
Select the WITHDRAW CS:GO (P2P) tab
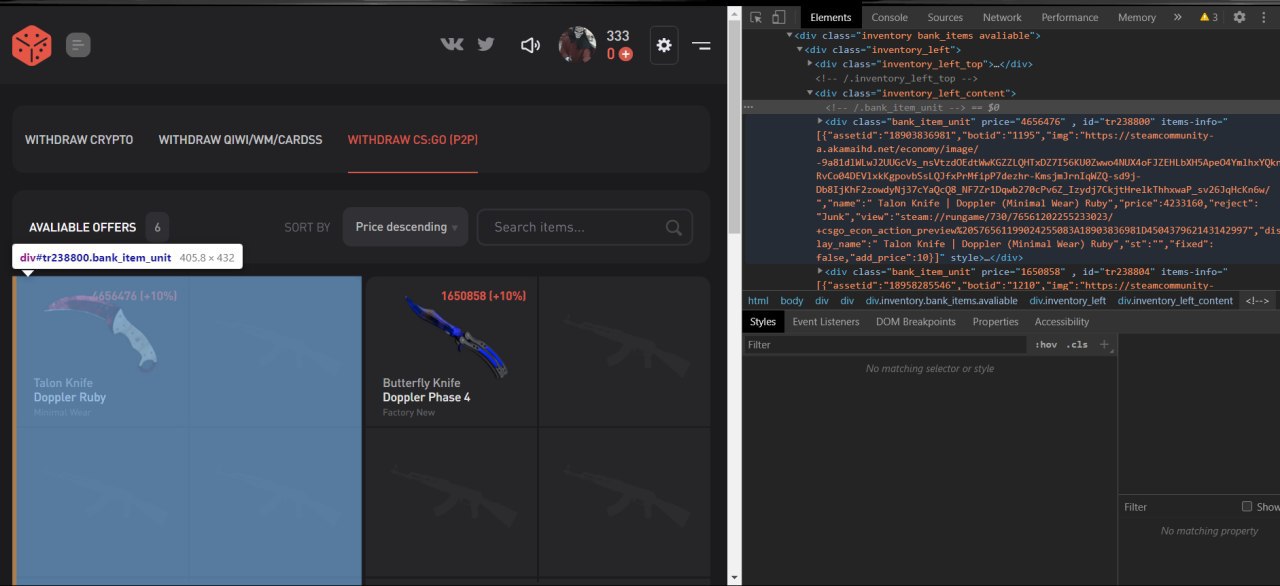tap(413, 140)
